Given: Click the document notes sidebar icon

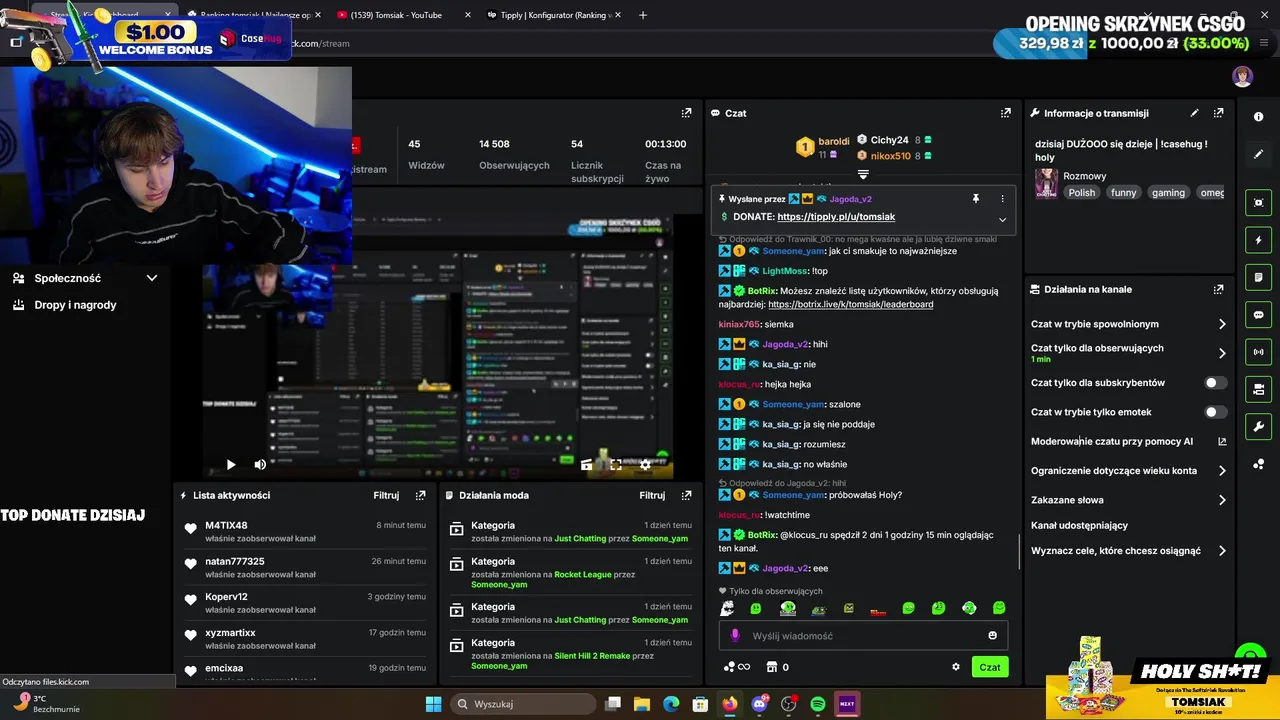Looking at the screenshot, I should [1258, 277].
